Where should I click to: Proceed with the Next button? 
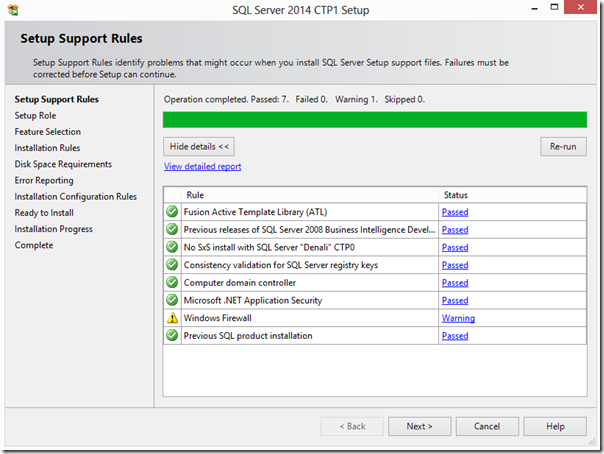click(x=419, y=426)
